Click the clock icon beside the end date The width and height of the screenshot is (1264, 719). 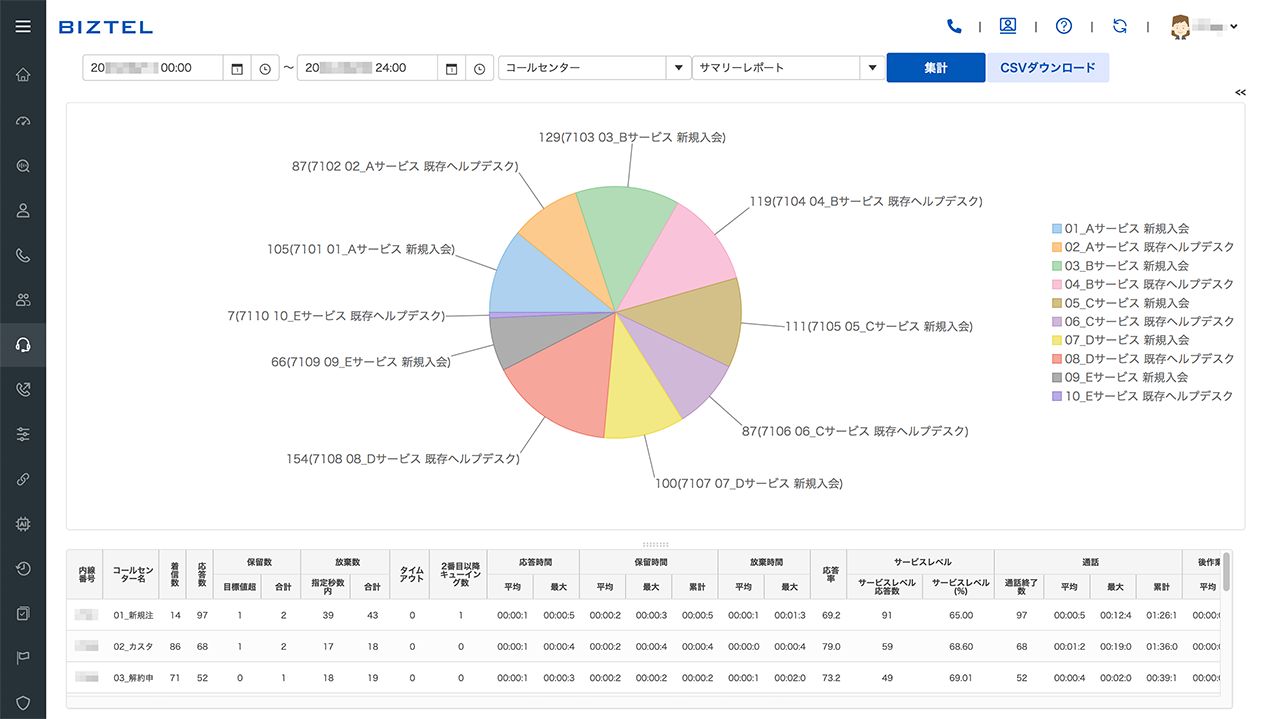click(479, 67)
